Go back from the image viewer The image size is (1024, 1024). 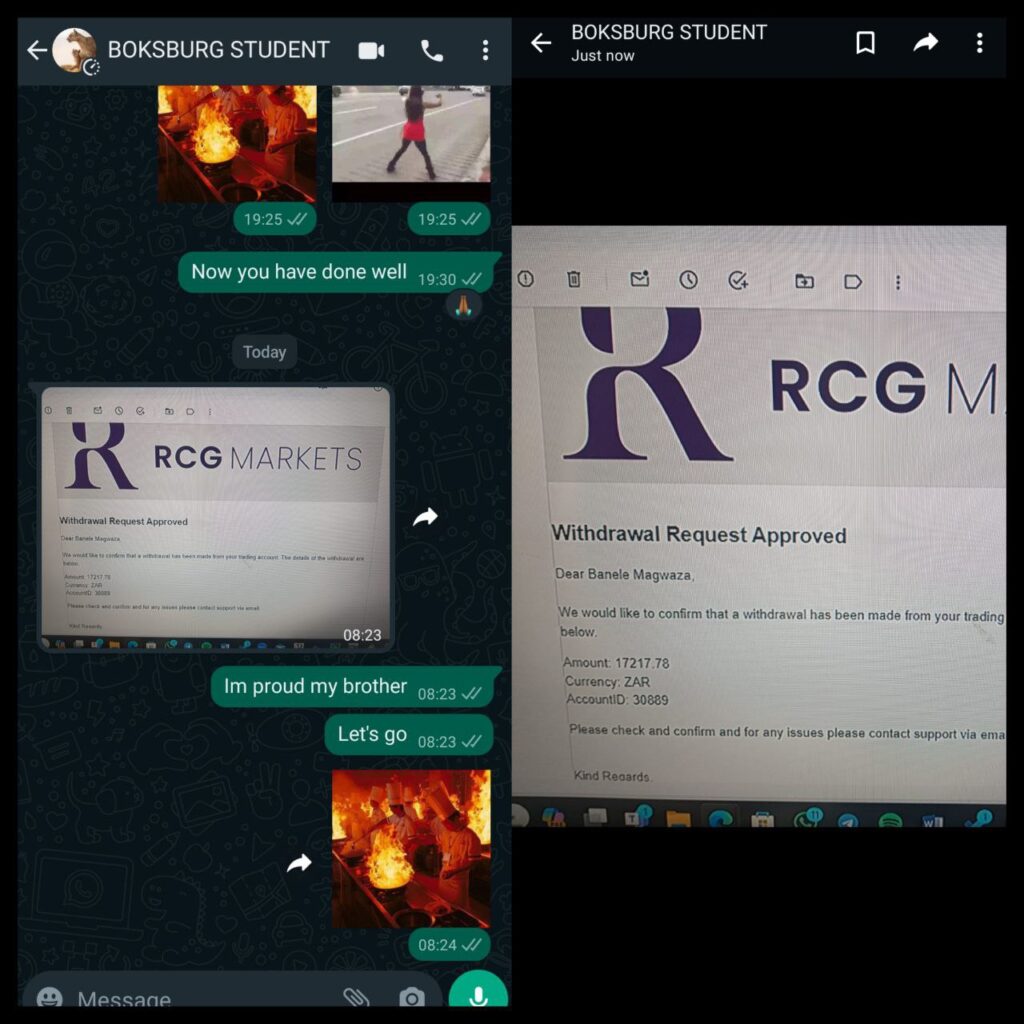541,43
